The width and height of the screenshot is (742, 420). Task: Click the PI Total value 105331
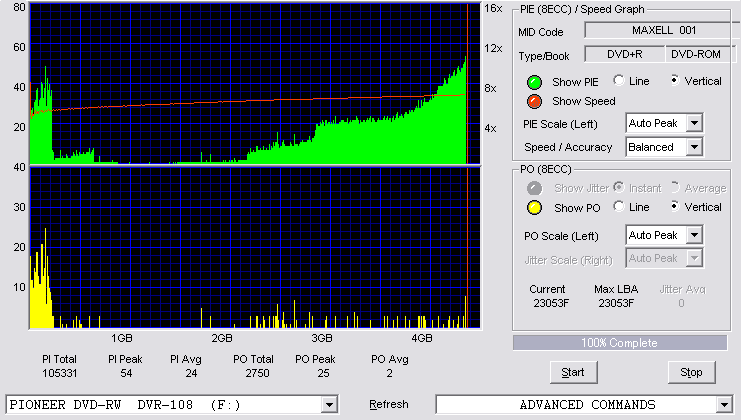click(x=60, y=373)
